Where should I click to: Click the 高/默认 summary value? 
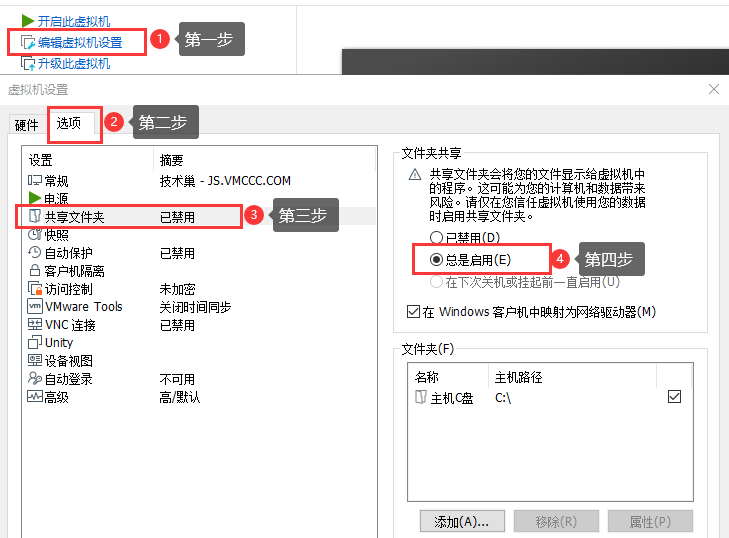click(179, 397)
